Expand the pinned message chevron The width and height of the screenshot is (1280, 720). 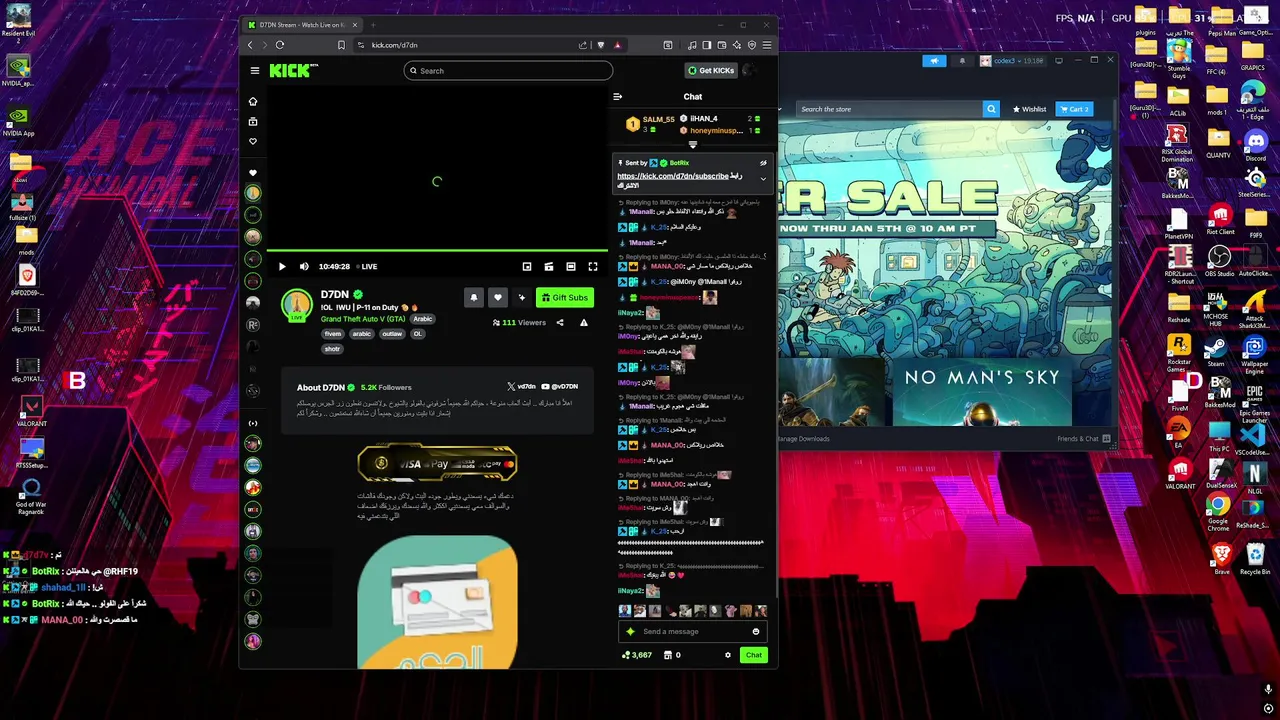pos(763,179)
